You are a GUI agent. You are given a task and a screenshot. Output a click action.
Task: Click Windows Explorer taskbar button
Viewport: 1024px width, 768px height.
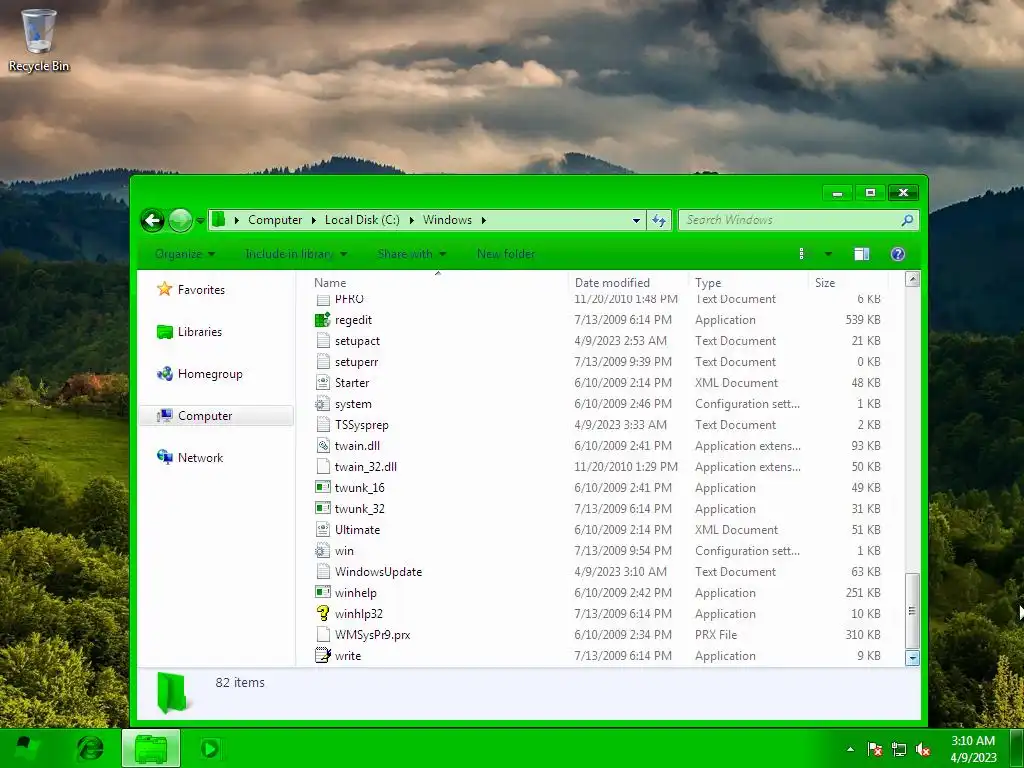pyautogui.click(x=151, y=748)
